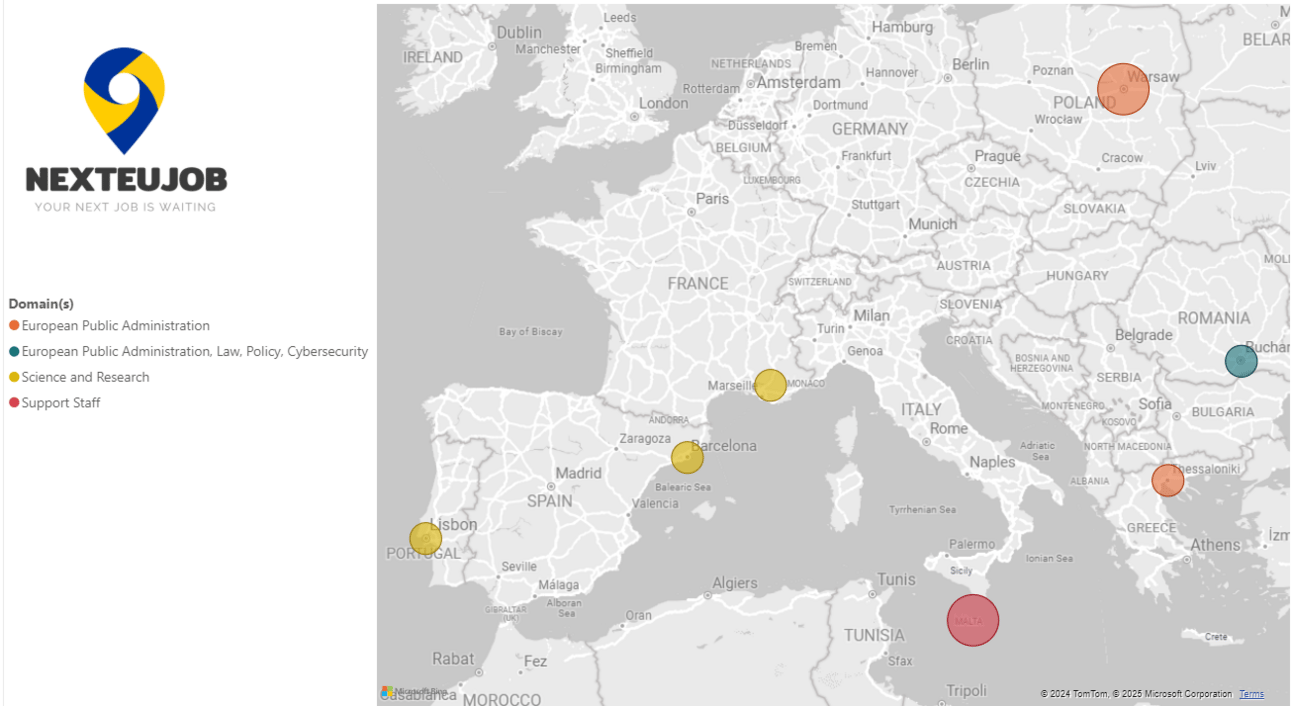Click red legend dot for Support Staff
1292x706 pixels.
[14, 403]
